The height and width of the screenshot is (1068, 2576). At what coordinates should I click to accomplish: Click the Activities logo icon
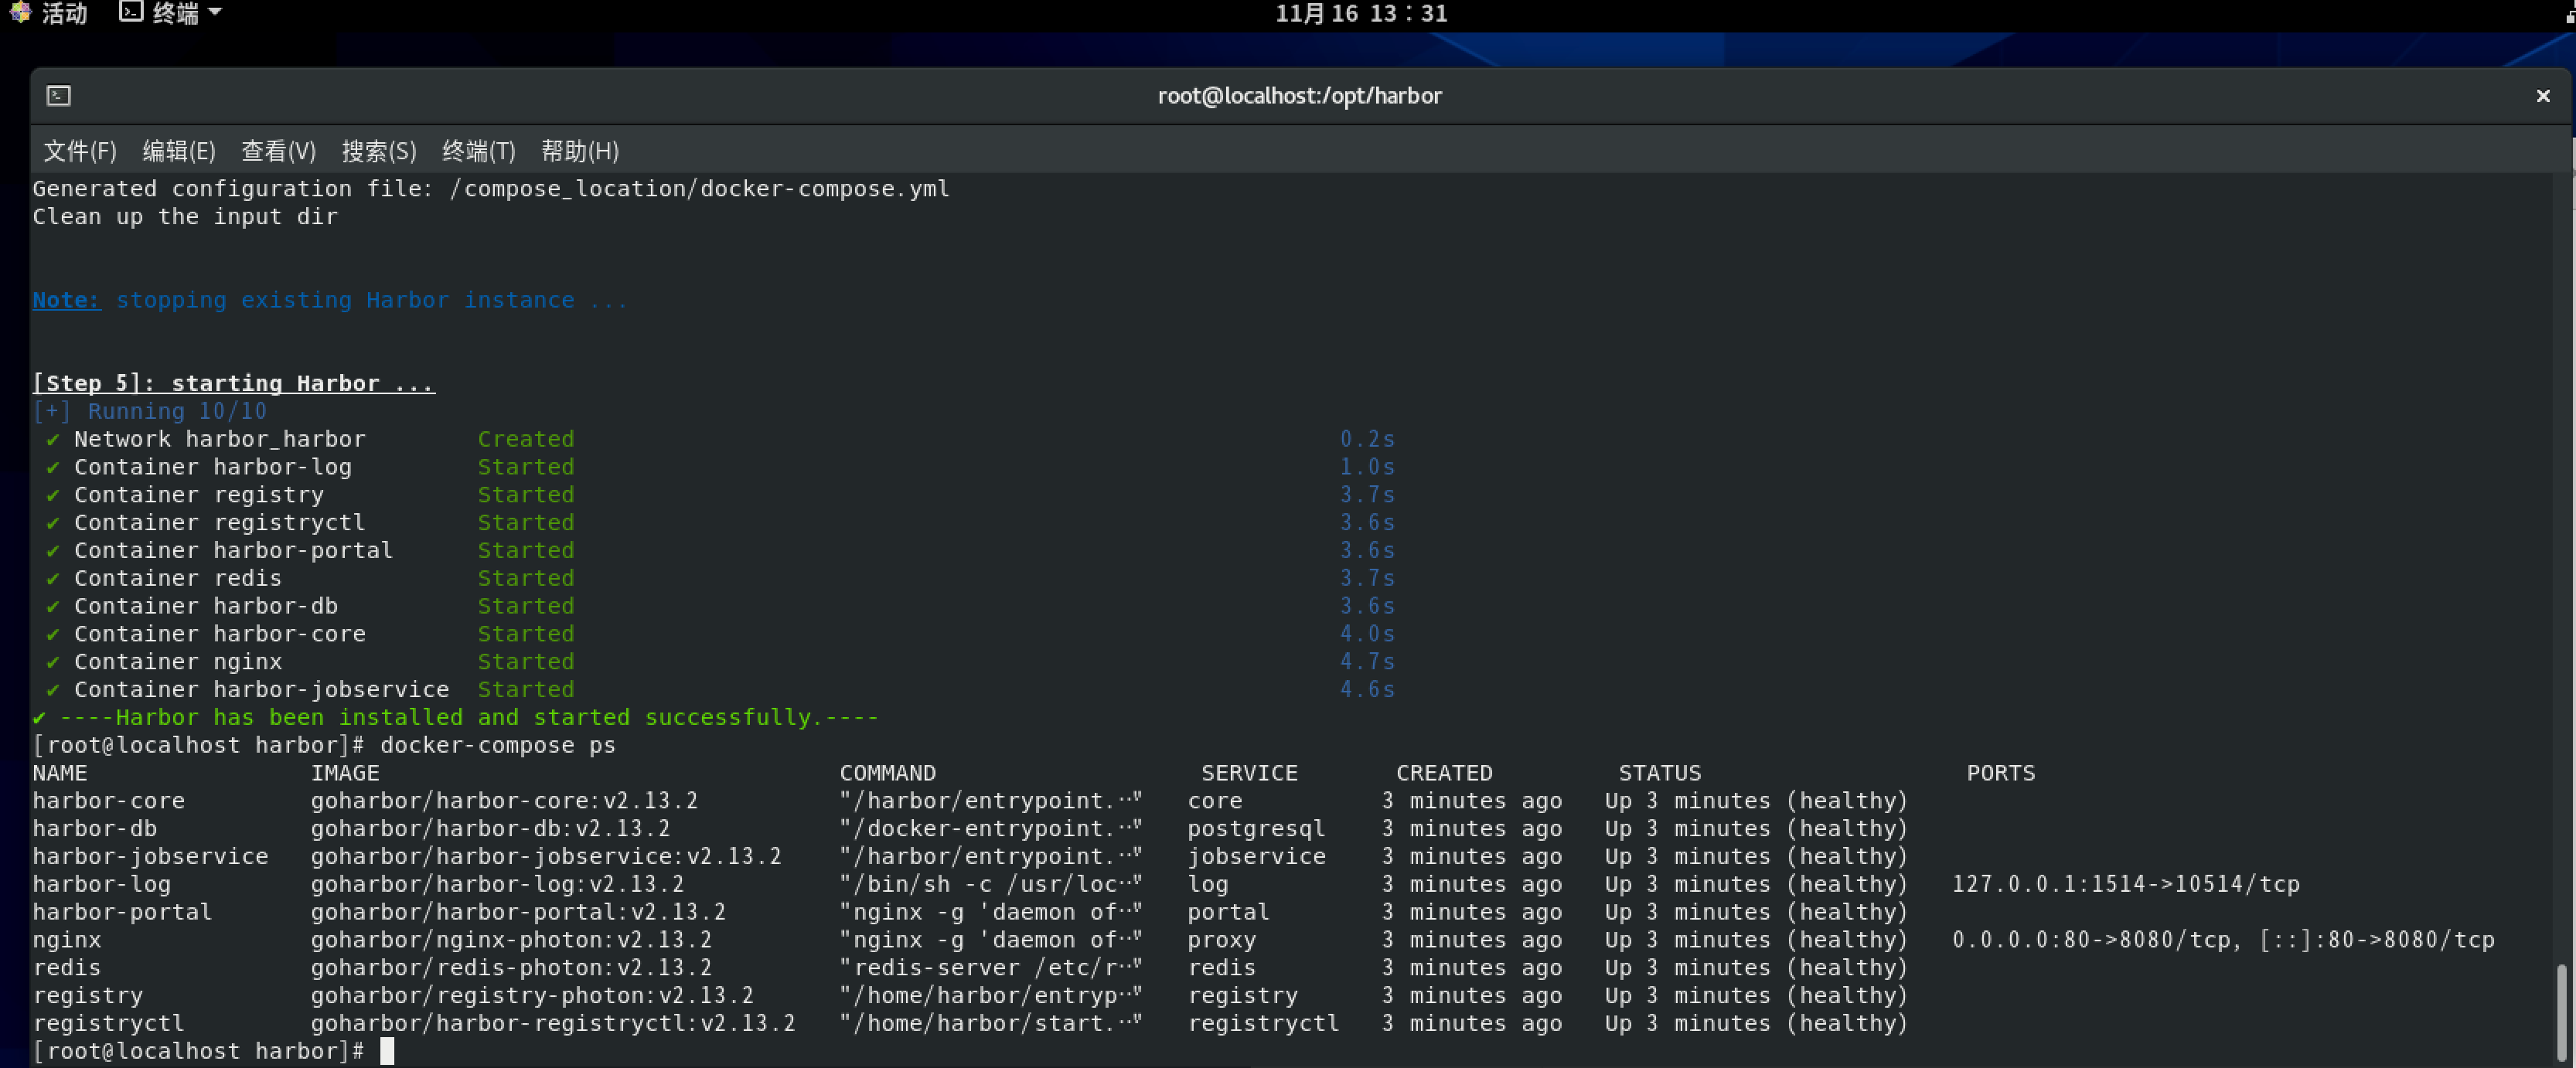[19, 12]
